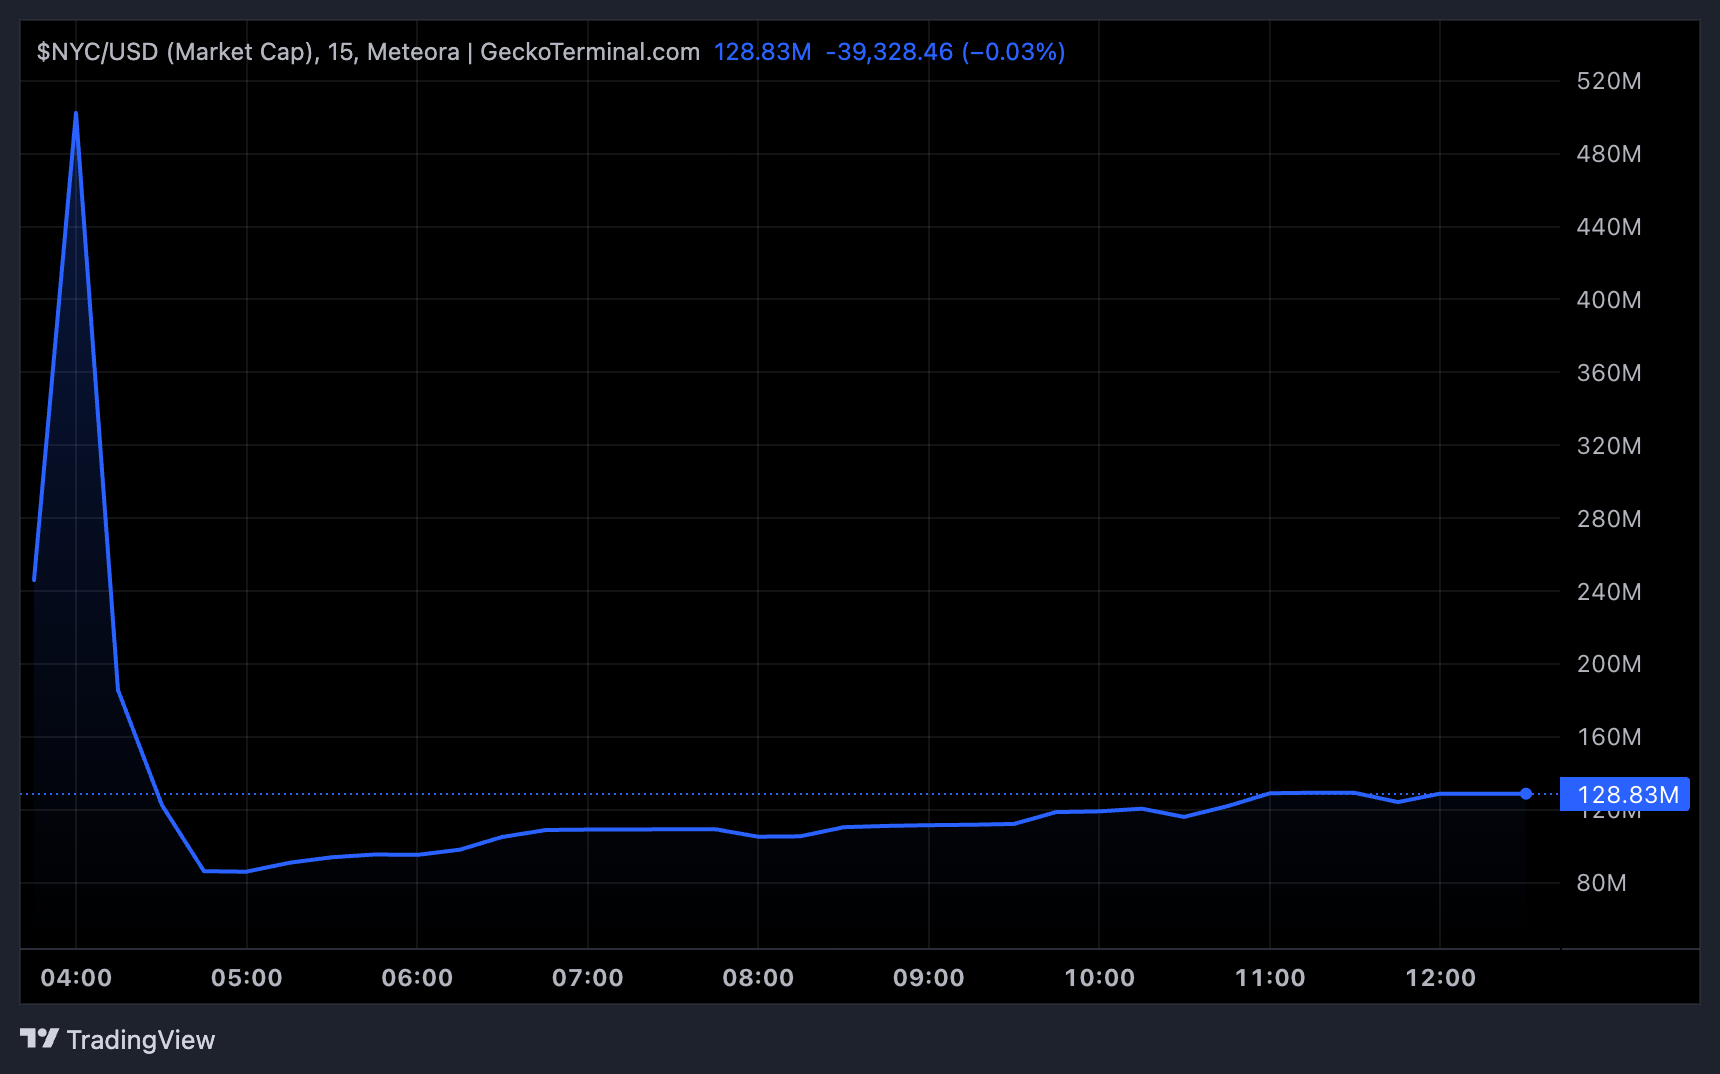Image resolution: width=1720 pixels, height=1074 pixels.
Task: Select the blue last-price dot marker
Action: (1526, 794)
